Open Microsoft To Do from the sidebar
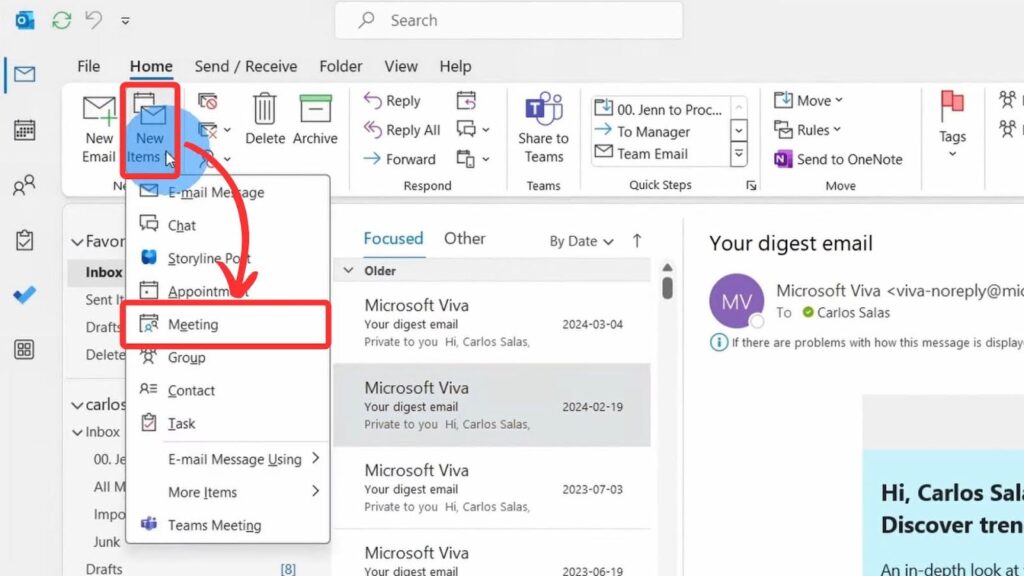The image size is (1024, 576). [24, 242]
